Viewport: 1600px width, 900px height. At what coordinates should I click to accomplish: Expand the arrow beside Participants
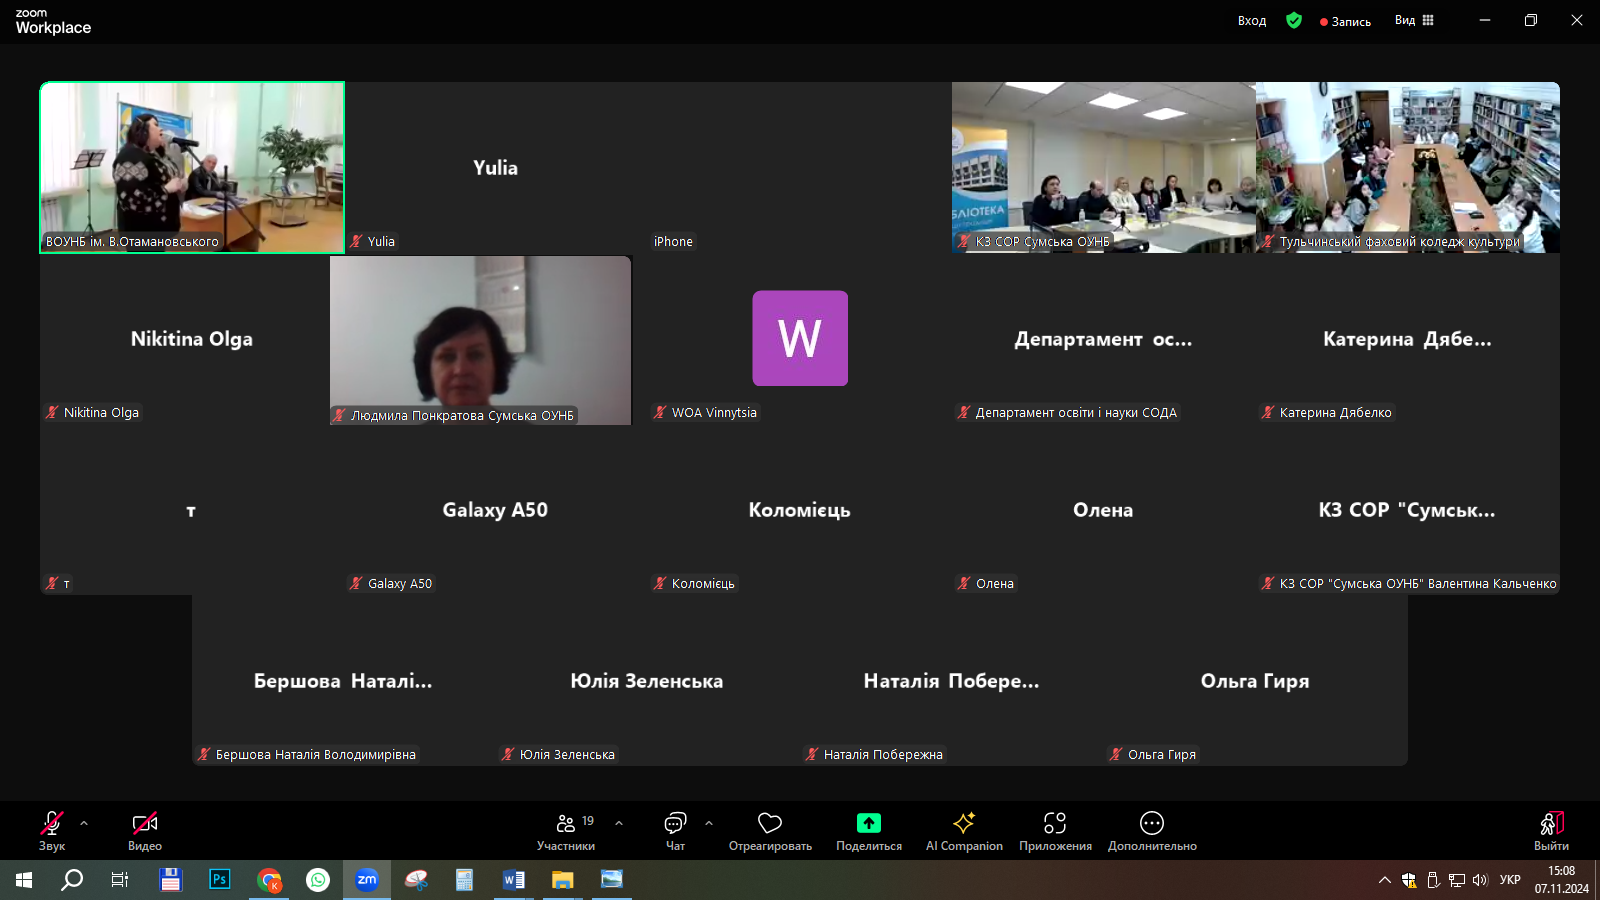click(x=619, y=823)
